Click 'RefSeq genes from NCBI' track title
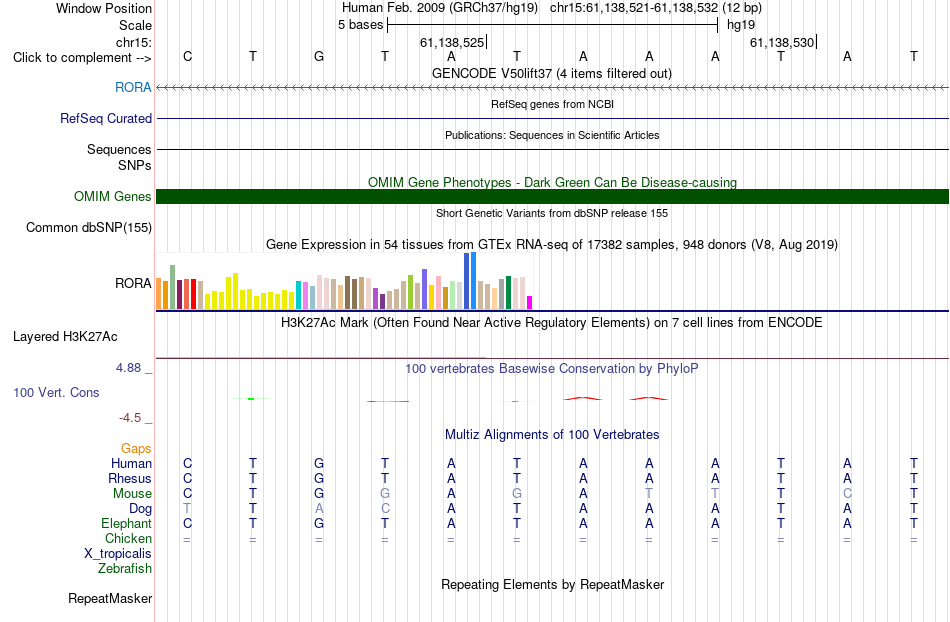Image resolution: width=950 pixels, height=622 pixels. (553, 104)
